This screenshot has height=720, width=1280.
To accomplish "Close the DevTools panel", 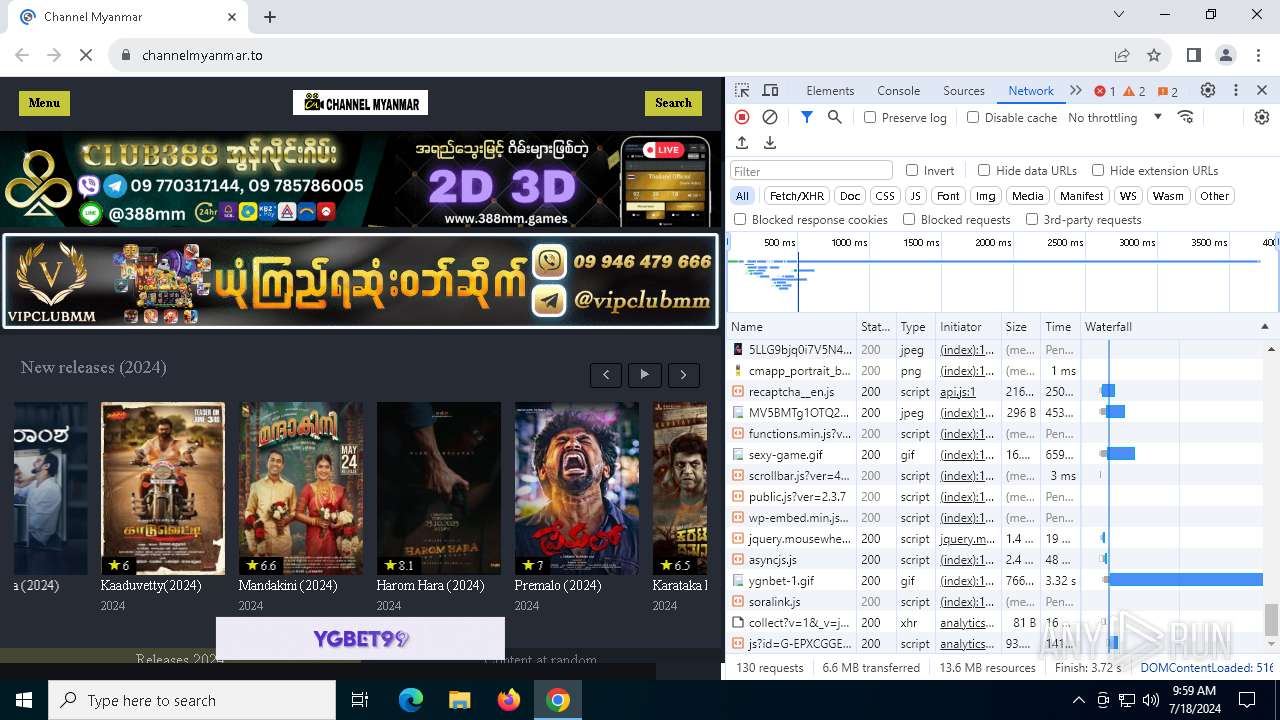I will [x=1262, y=90].
